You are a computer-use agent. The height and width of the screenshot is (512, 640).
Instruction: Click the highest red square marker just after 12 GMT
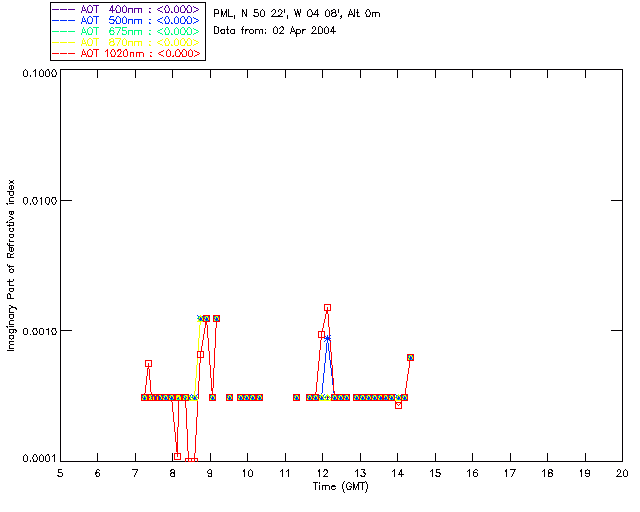point(327,308)
